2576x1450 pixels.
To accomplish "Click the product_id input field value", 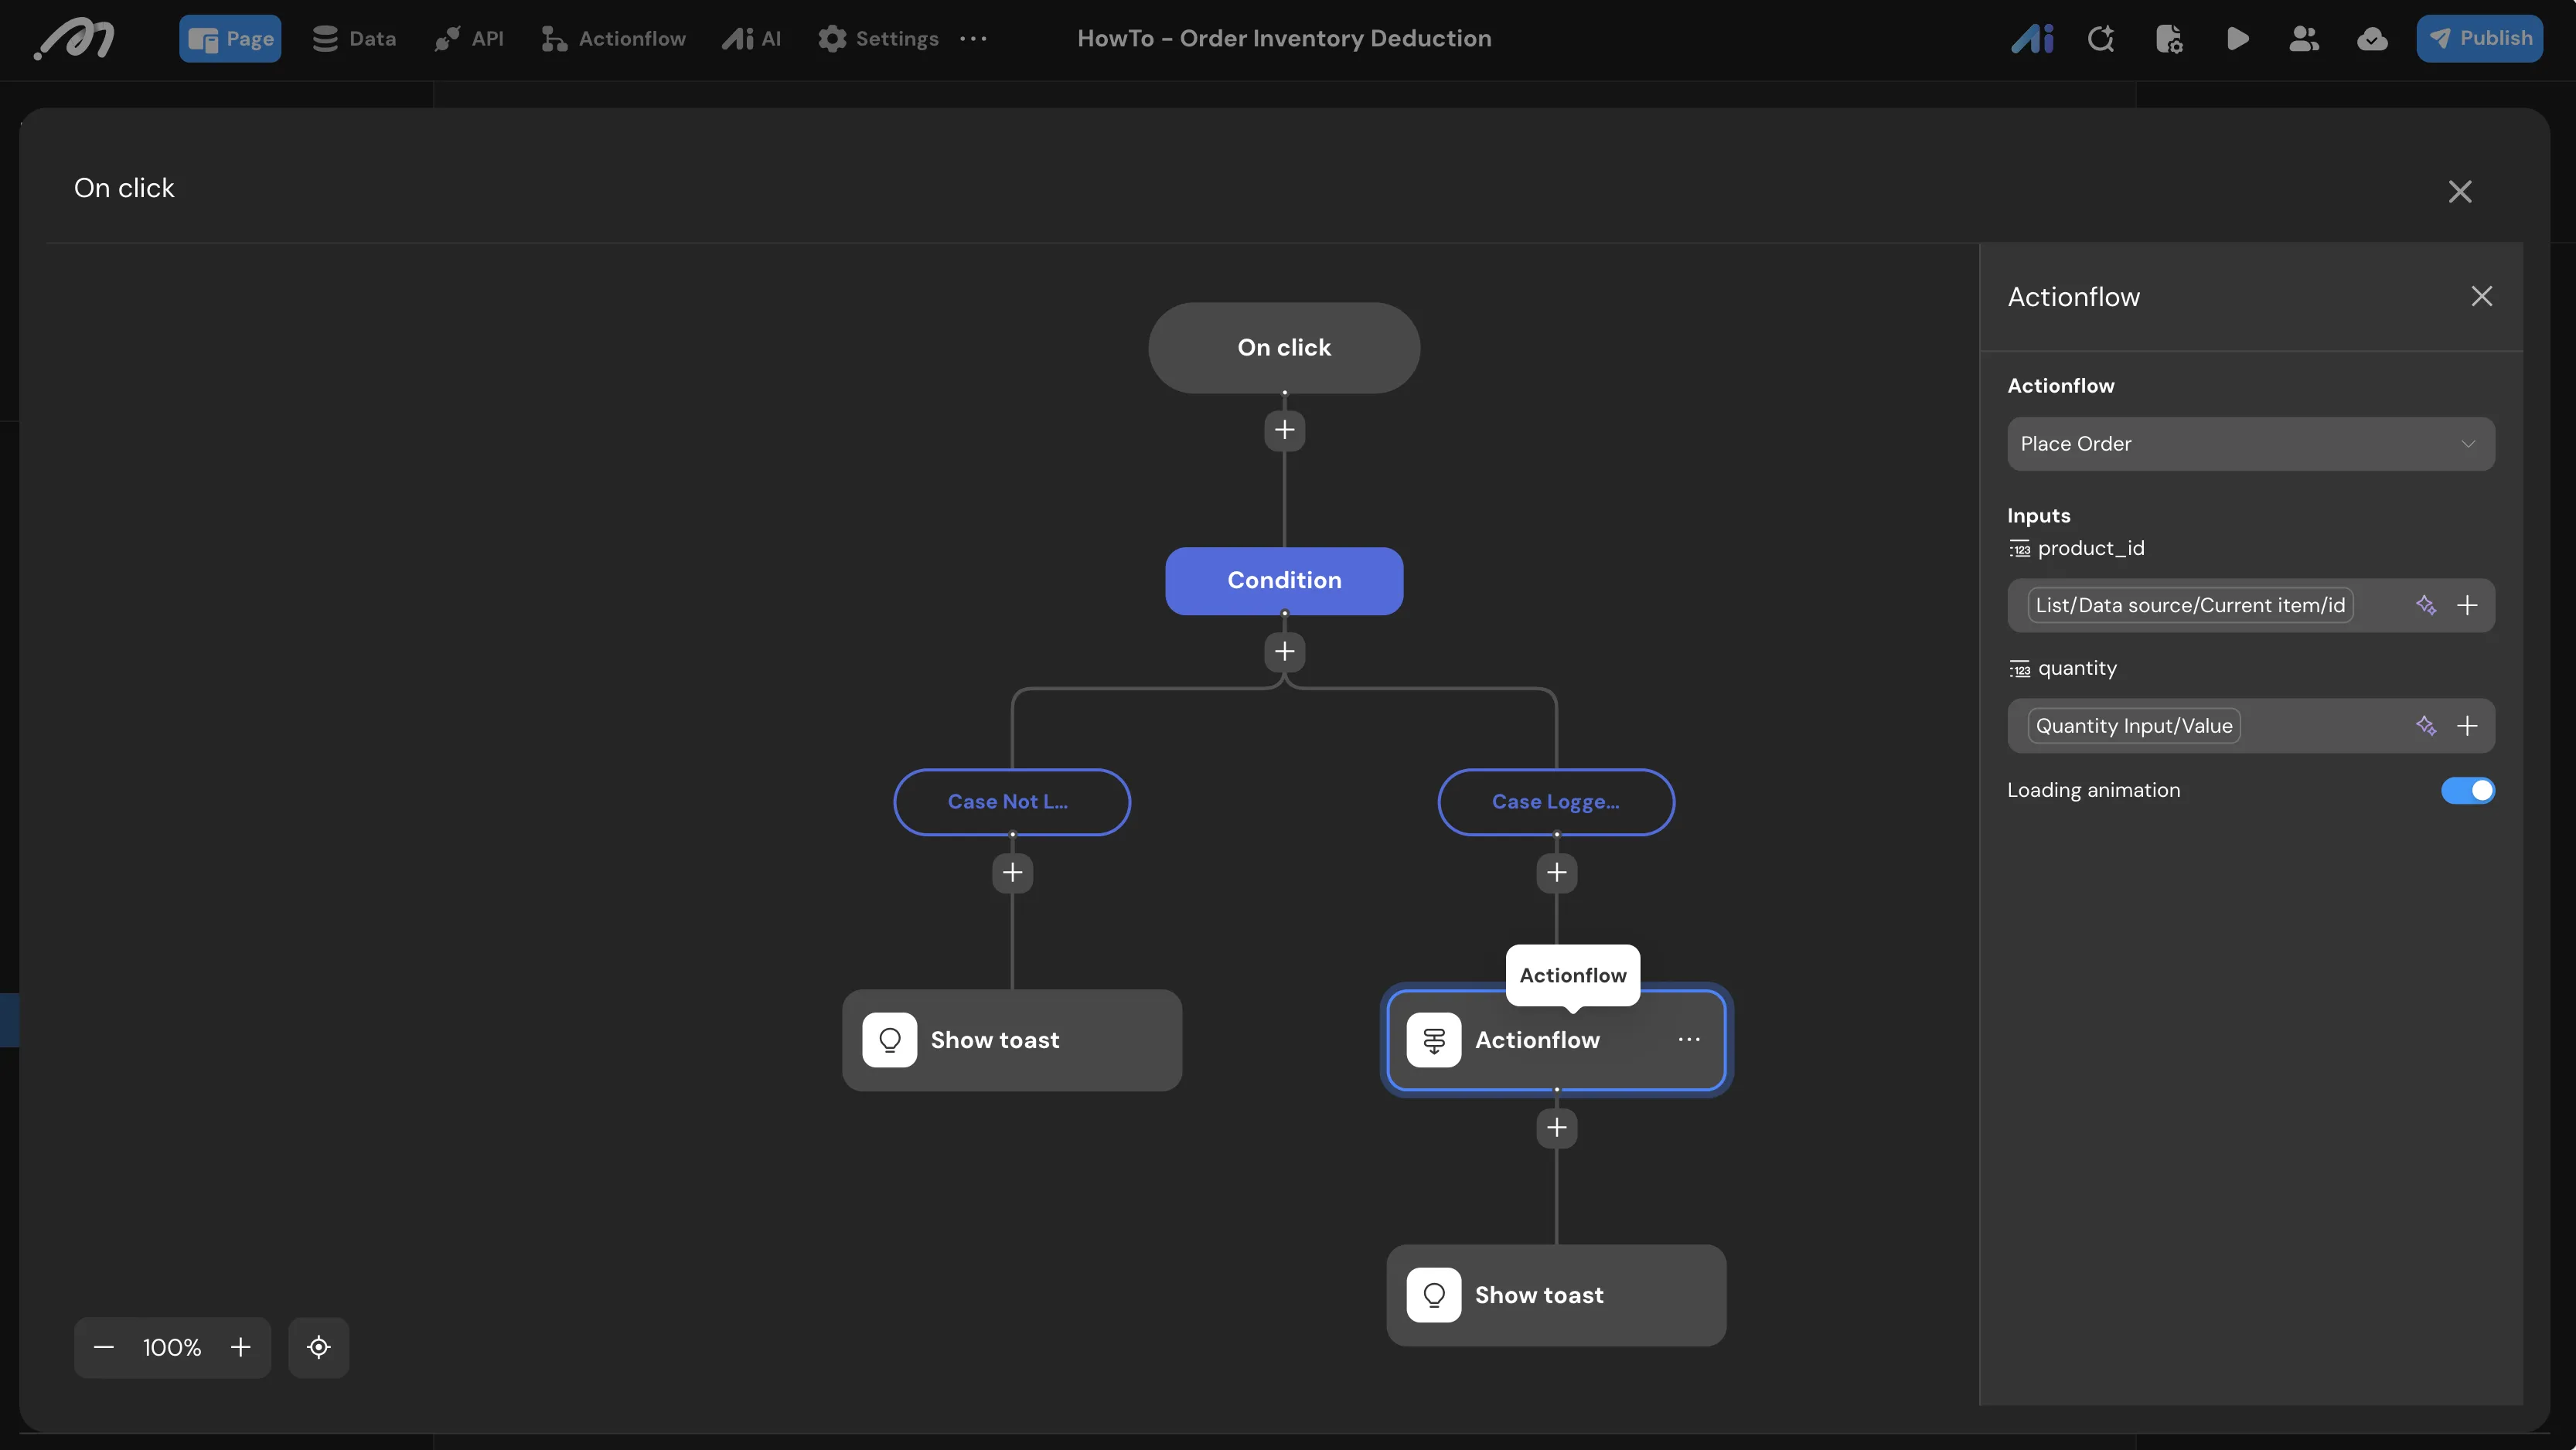I will point(2190,605).
